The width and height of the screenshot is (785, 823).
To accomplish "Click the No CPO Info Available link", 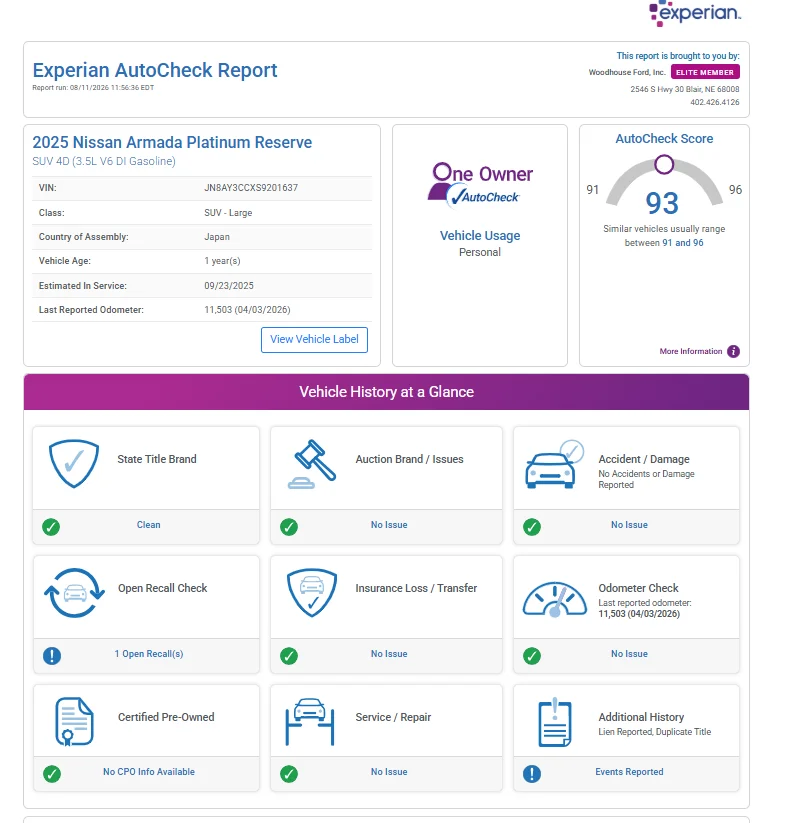I will click(x=148, y=772).
